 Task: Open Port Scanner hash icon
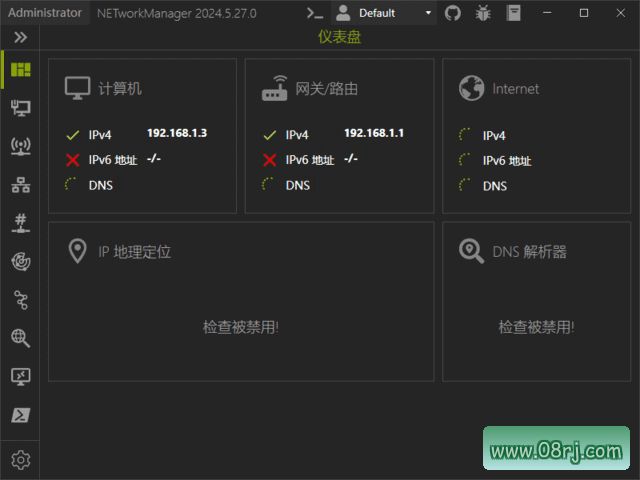tap(20, 223)
